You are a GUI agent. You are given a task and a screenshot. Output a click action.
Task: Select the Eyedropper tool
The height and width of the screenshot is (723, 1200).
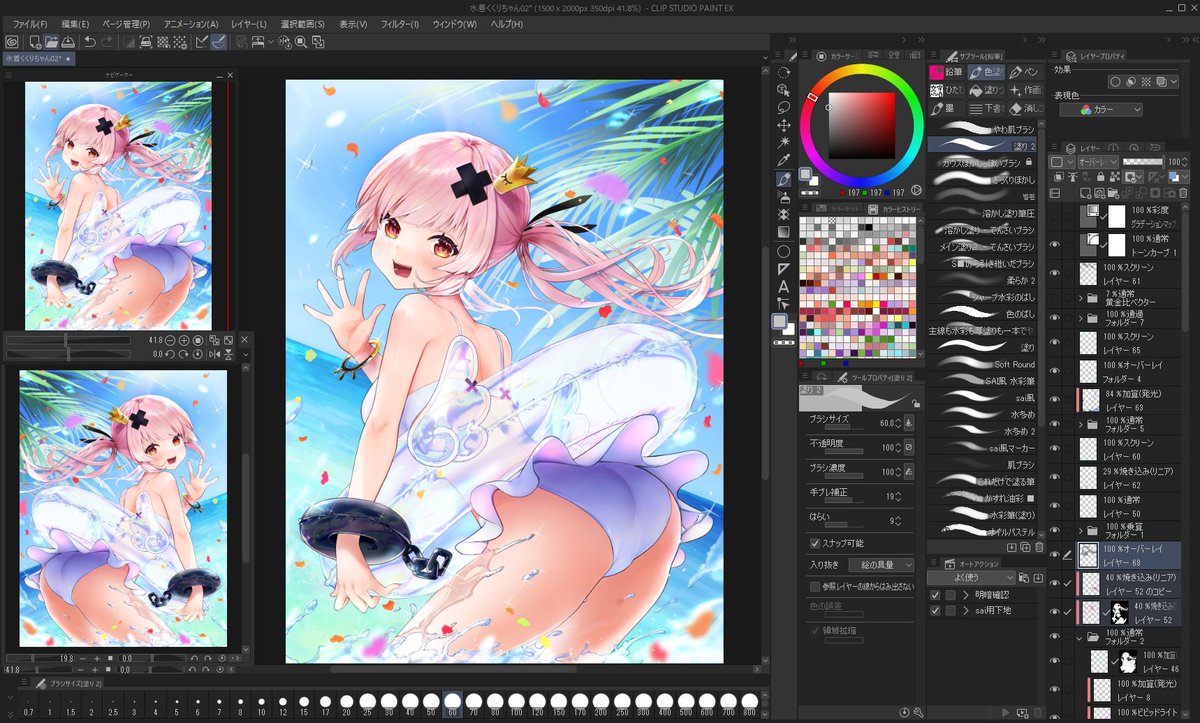coord(784,161)
